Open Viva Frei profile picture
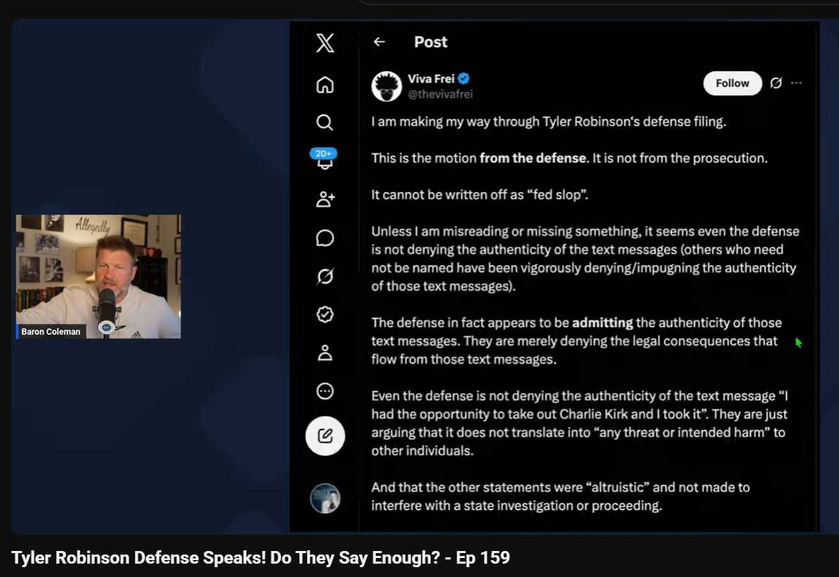This screenshot has width=839, height=577. (x=386, y=86)
